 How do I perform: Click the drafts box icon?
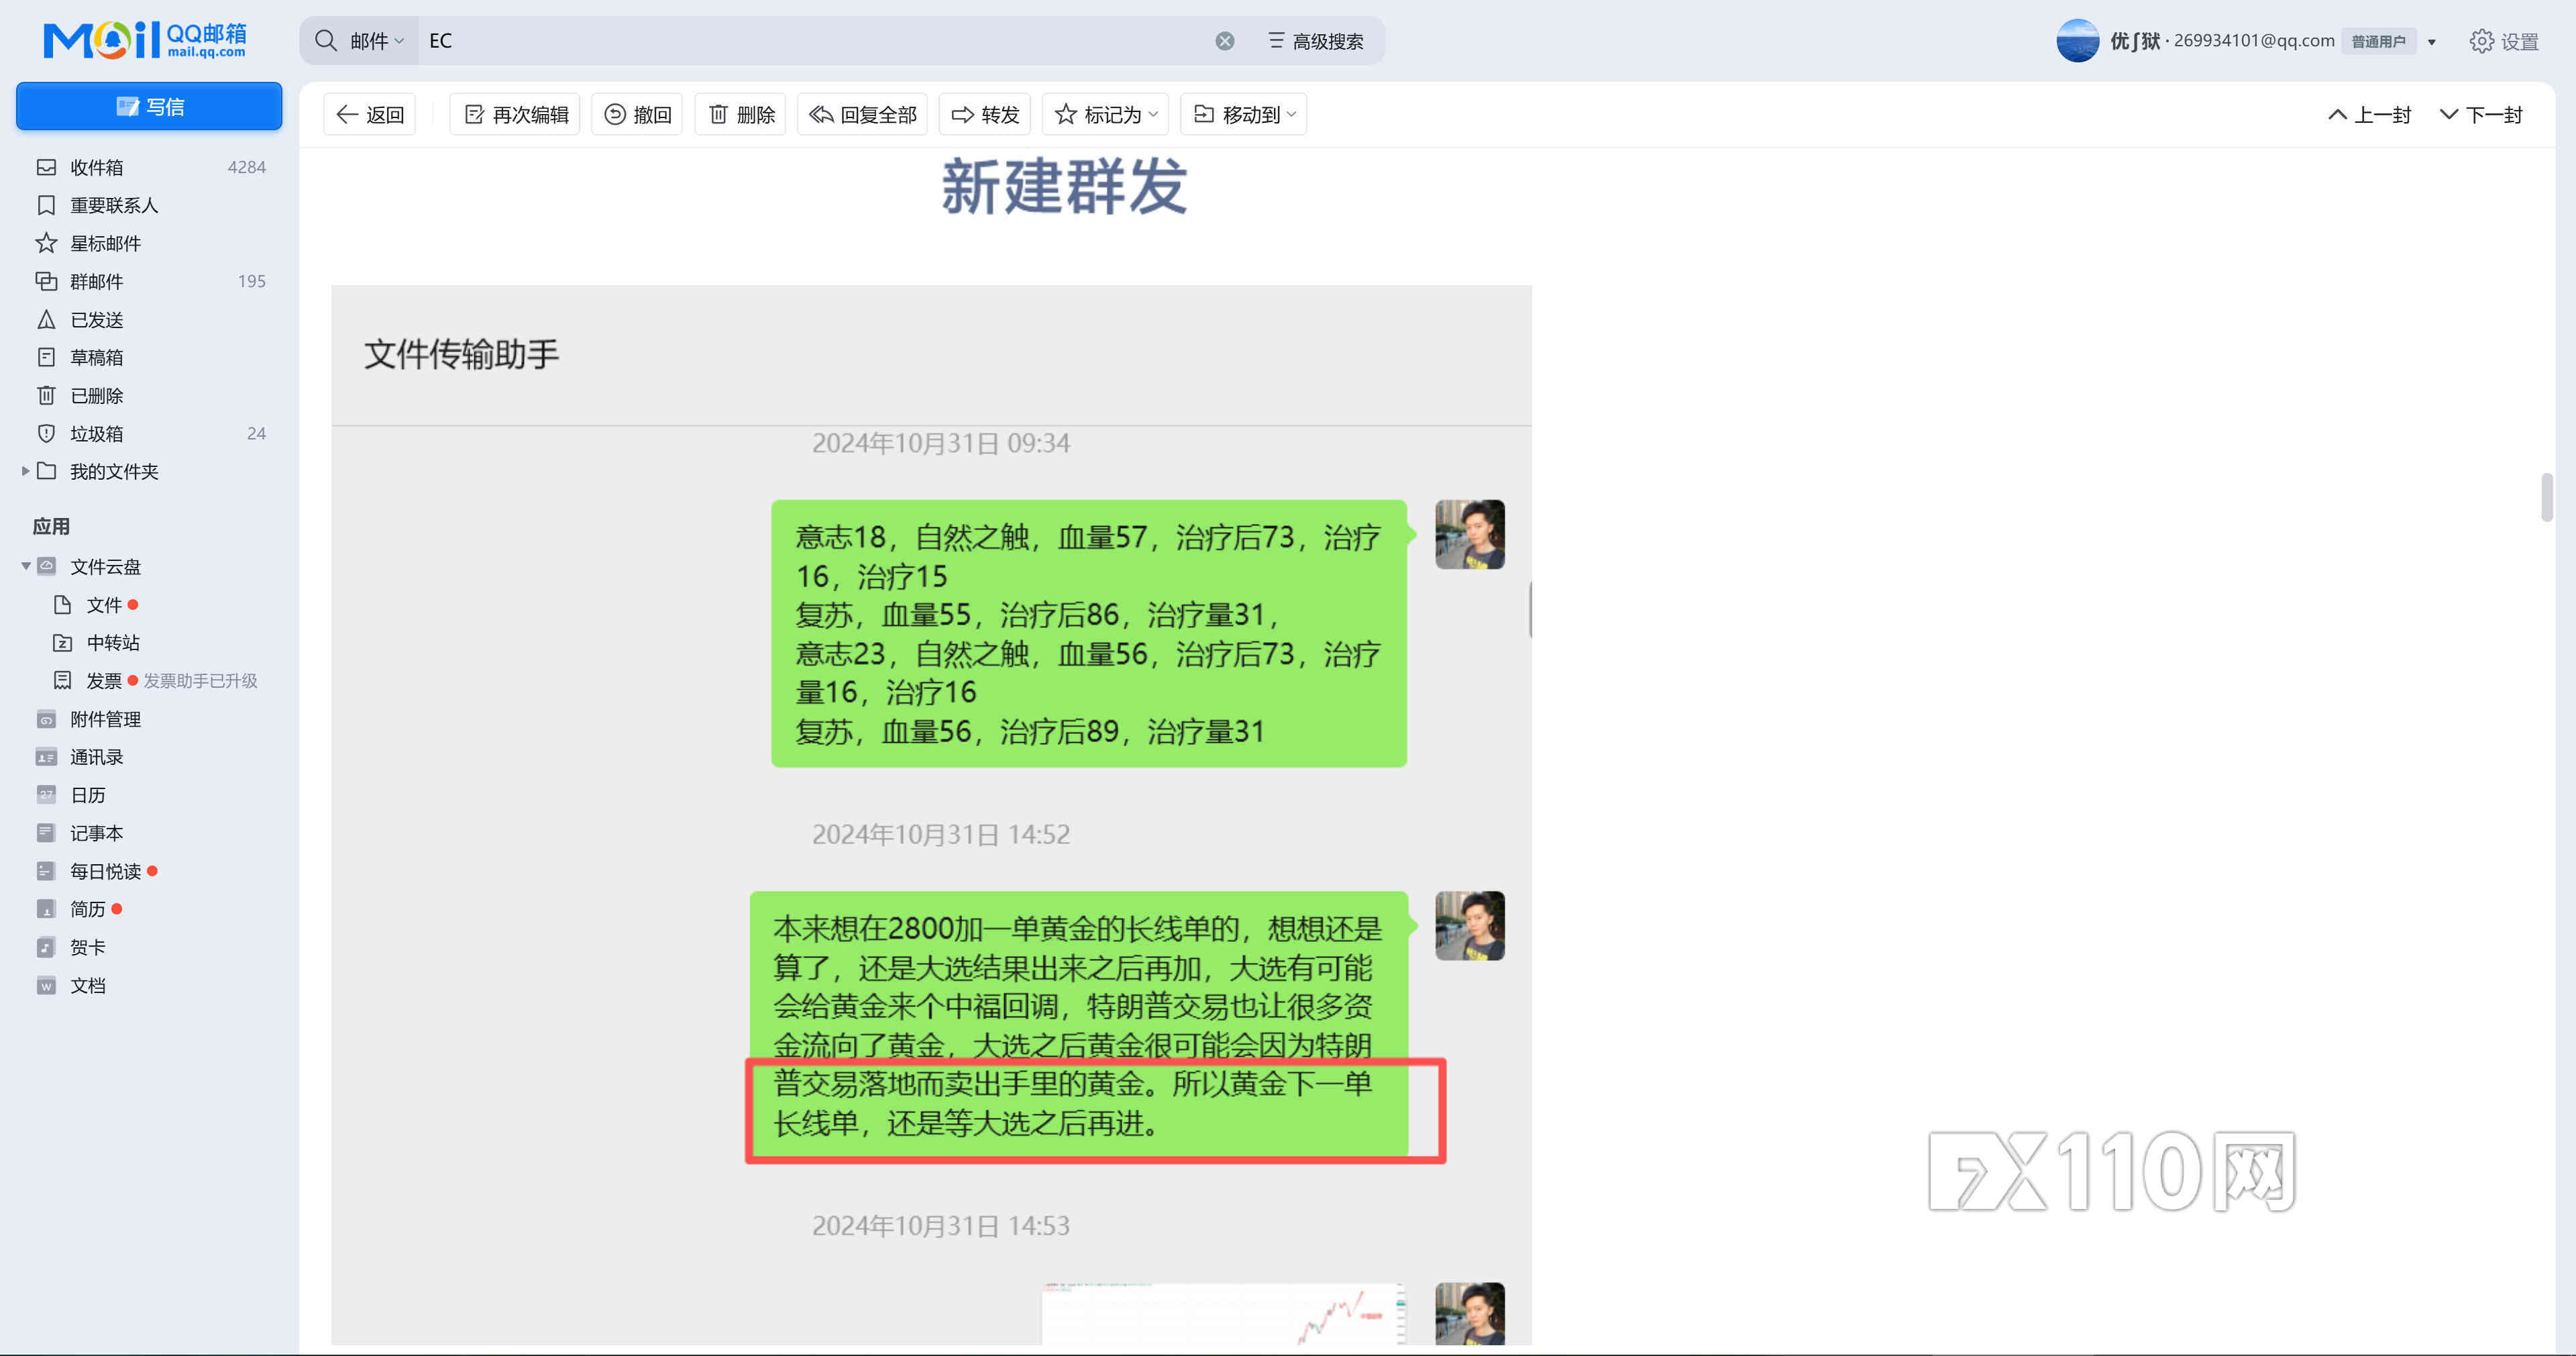[46, 357]
